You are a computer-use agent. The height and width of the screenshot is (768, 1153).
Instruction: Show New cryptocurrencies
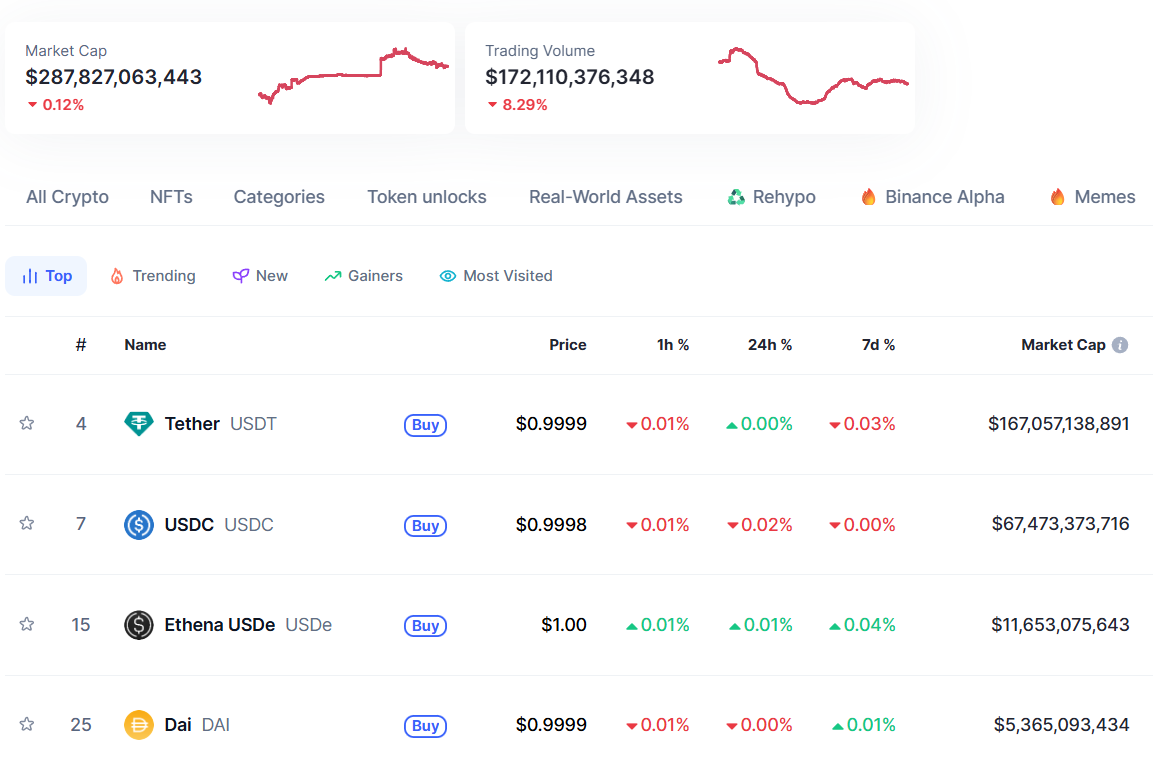click(260, 276)
